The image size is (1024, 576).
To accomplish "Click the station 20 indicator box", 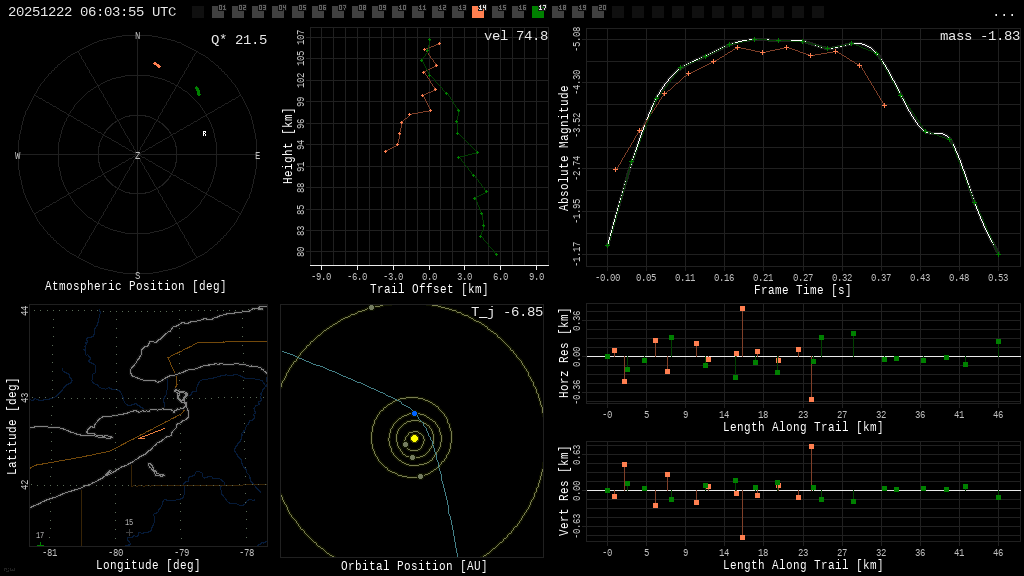I will (x=598, y=12).
